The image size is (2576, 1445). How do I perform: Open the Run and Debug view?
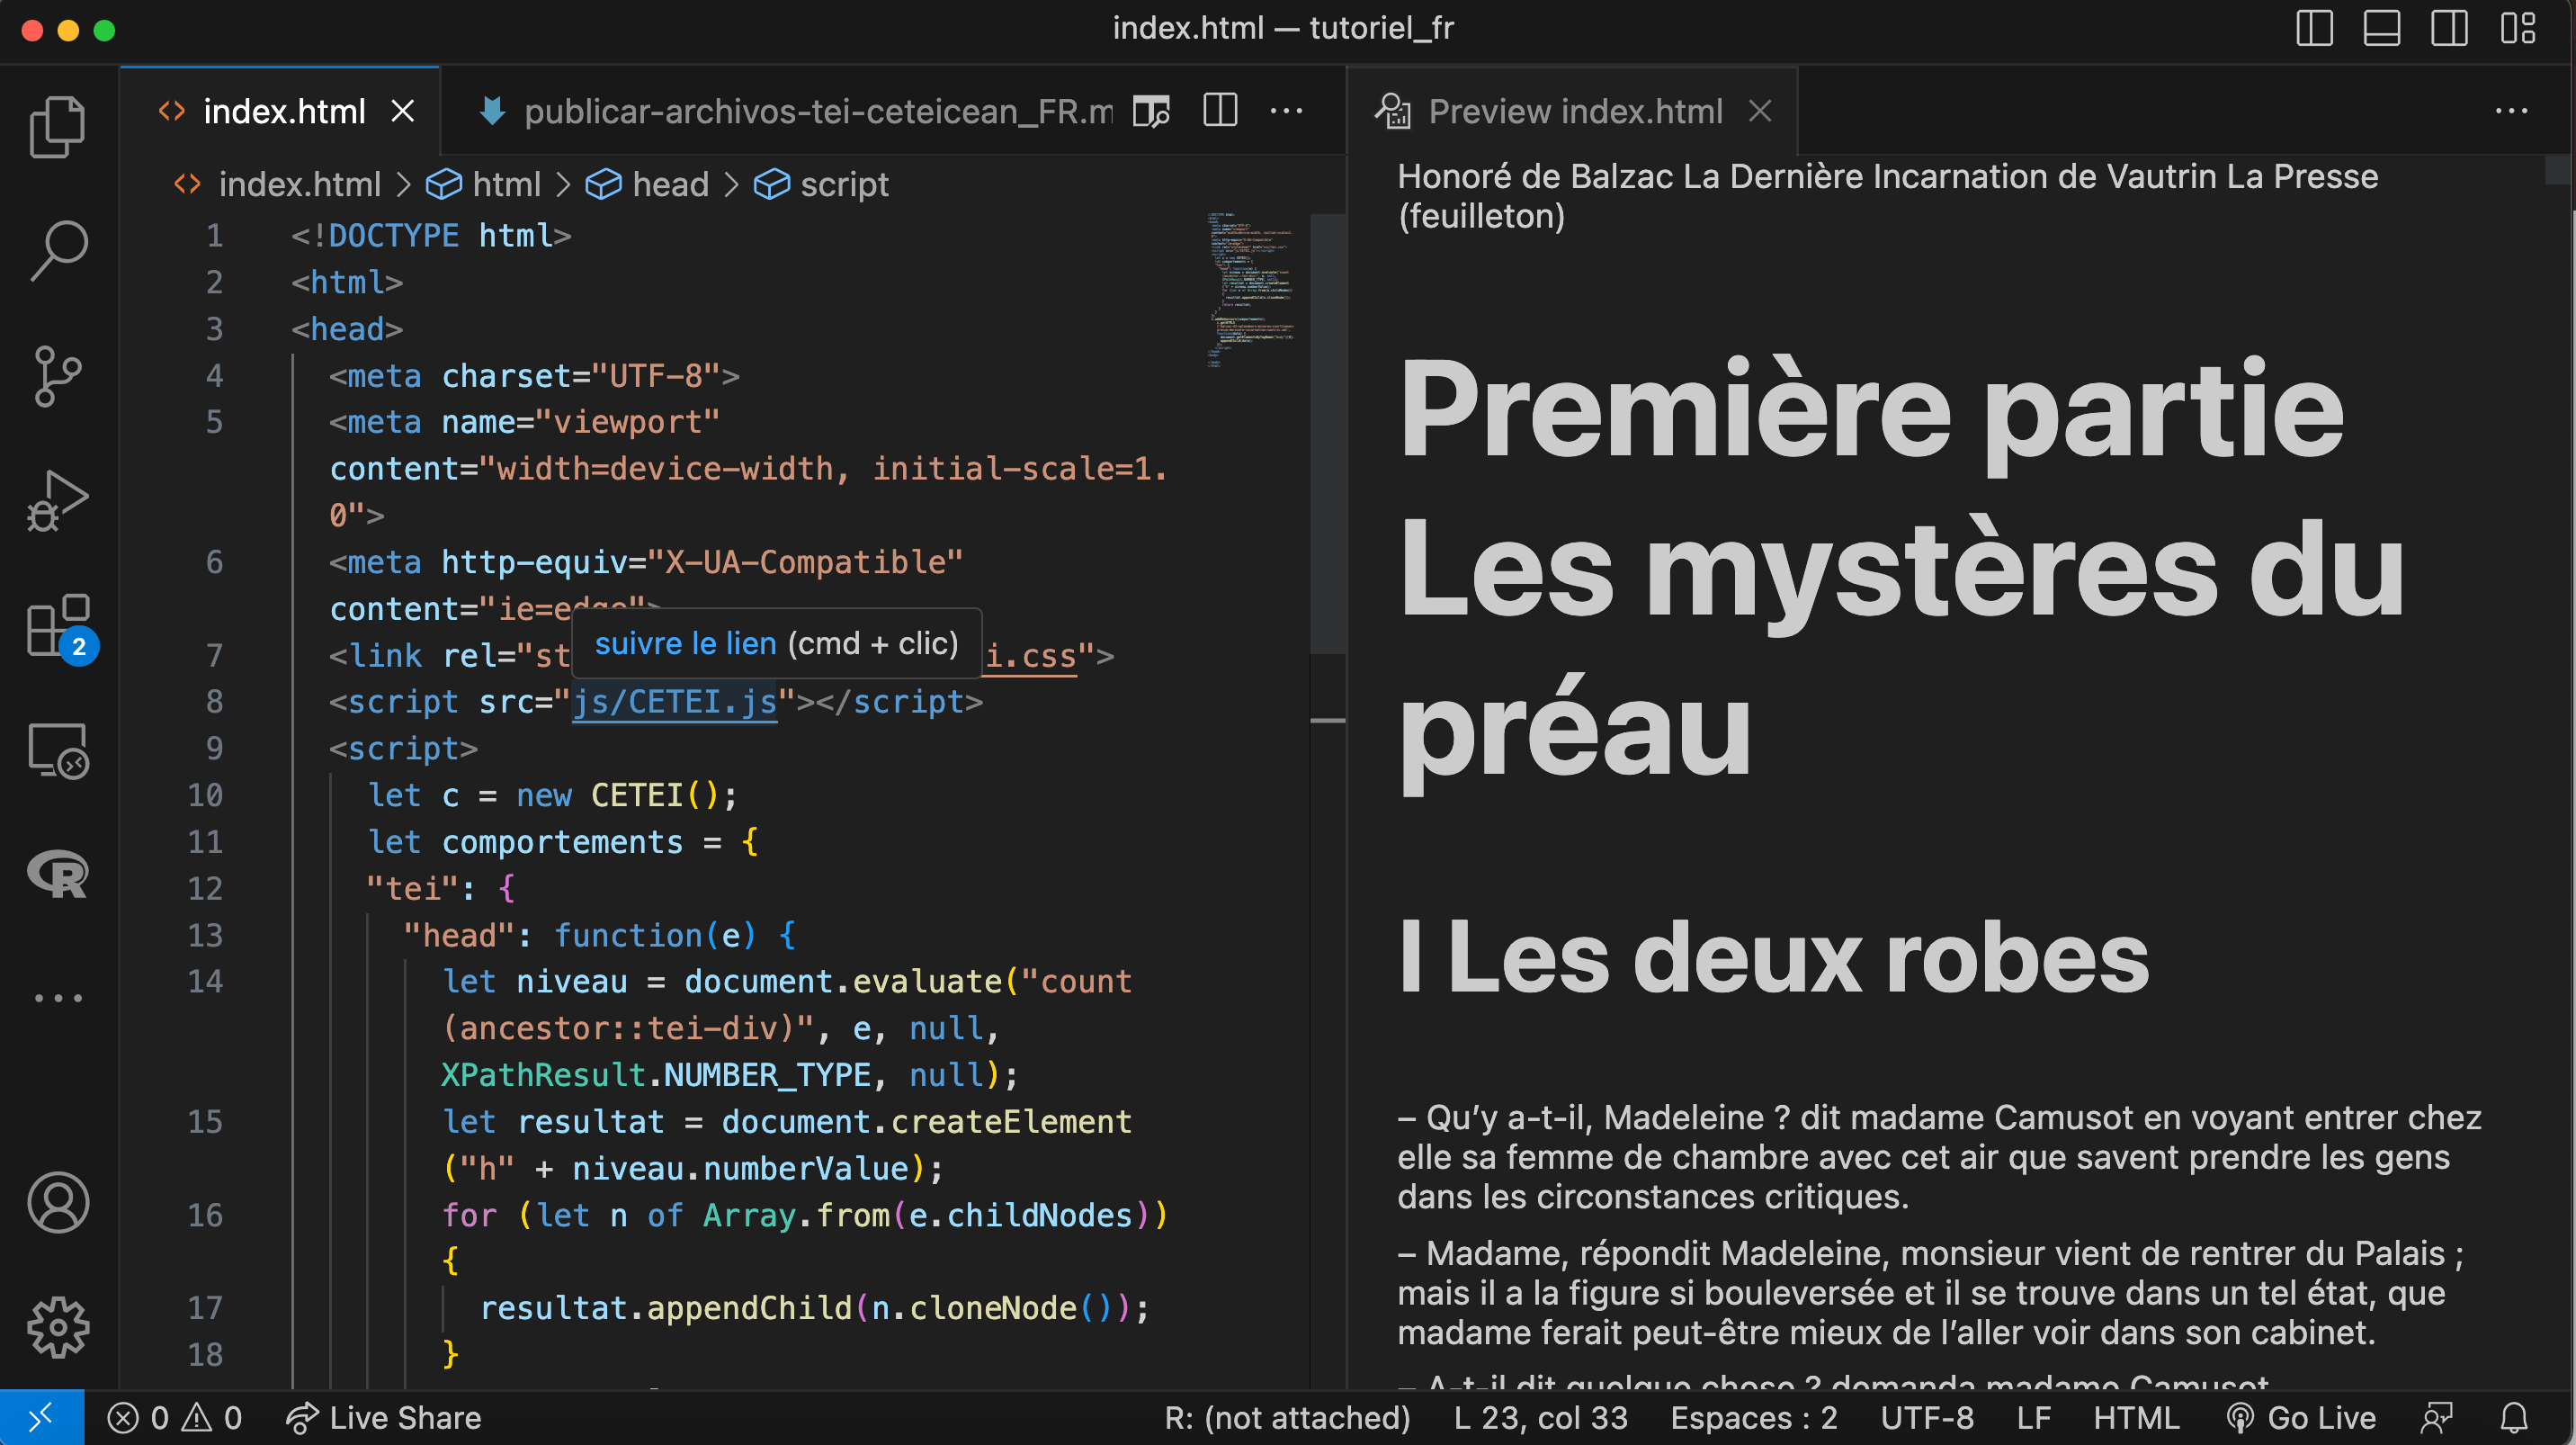57,500
